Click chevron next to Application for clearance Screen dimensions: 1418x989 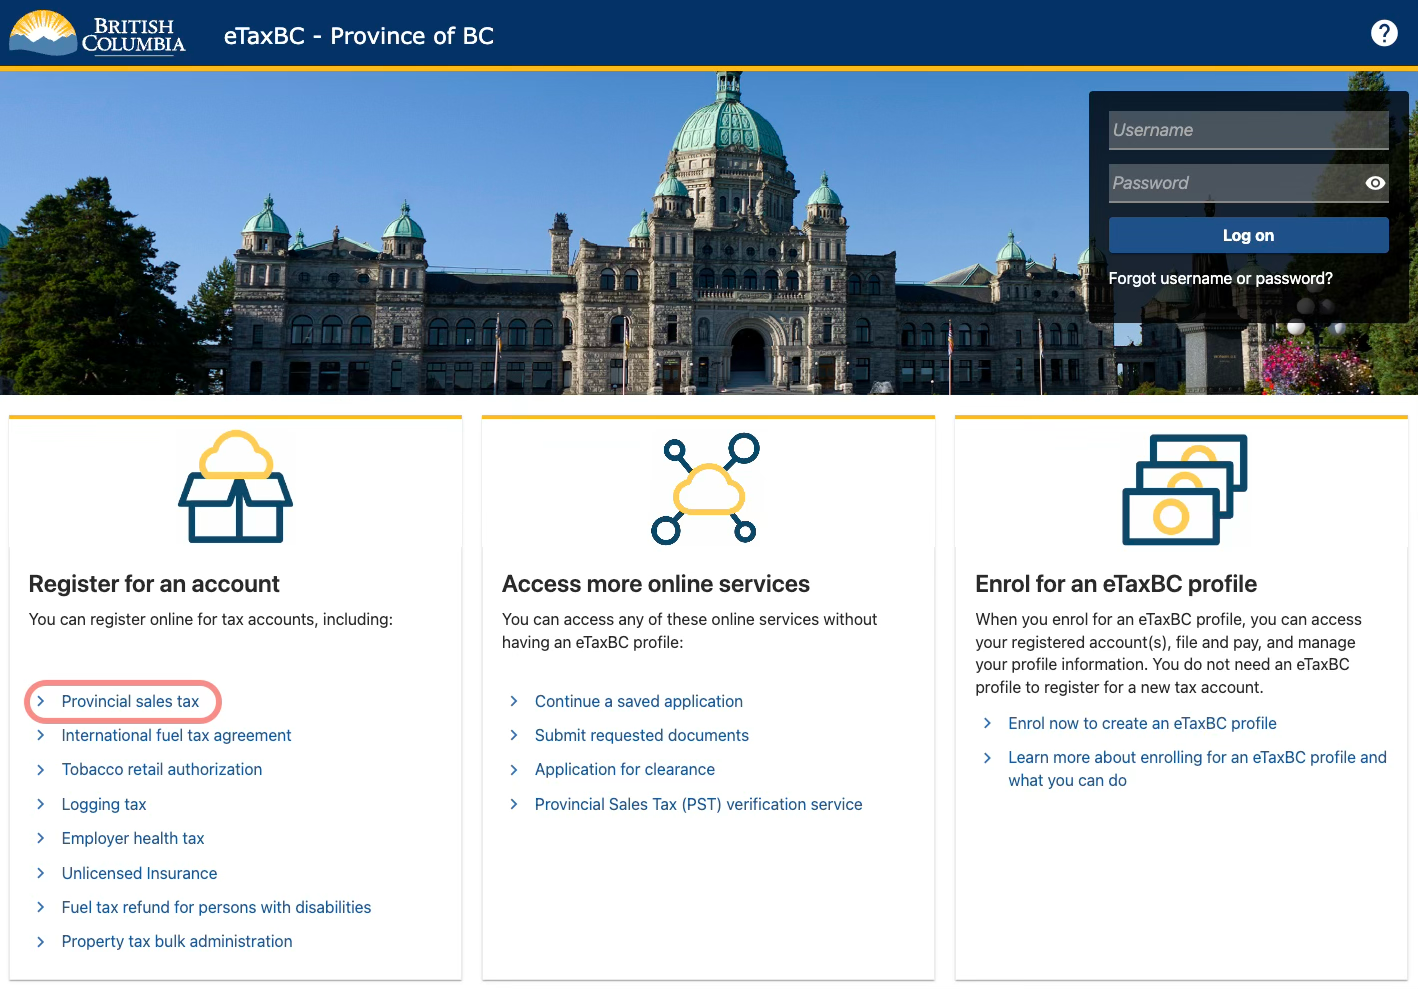tap(514, 770)
